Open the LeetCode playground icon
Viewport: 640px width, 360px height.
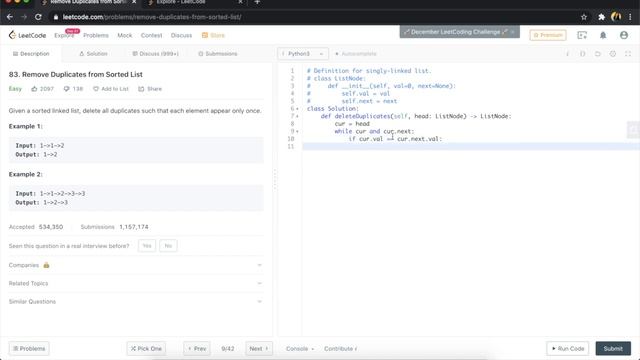click(x=582, y=36)
